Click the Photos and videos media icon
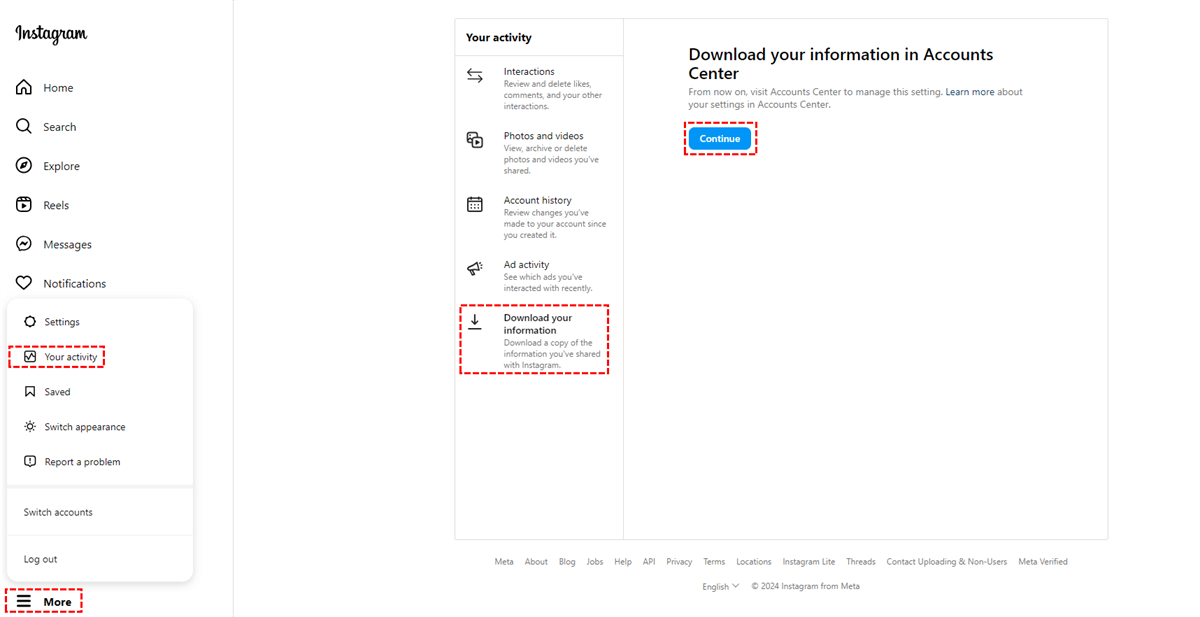1200x617 pixels. (x=475, y=140)
